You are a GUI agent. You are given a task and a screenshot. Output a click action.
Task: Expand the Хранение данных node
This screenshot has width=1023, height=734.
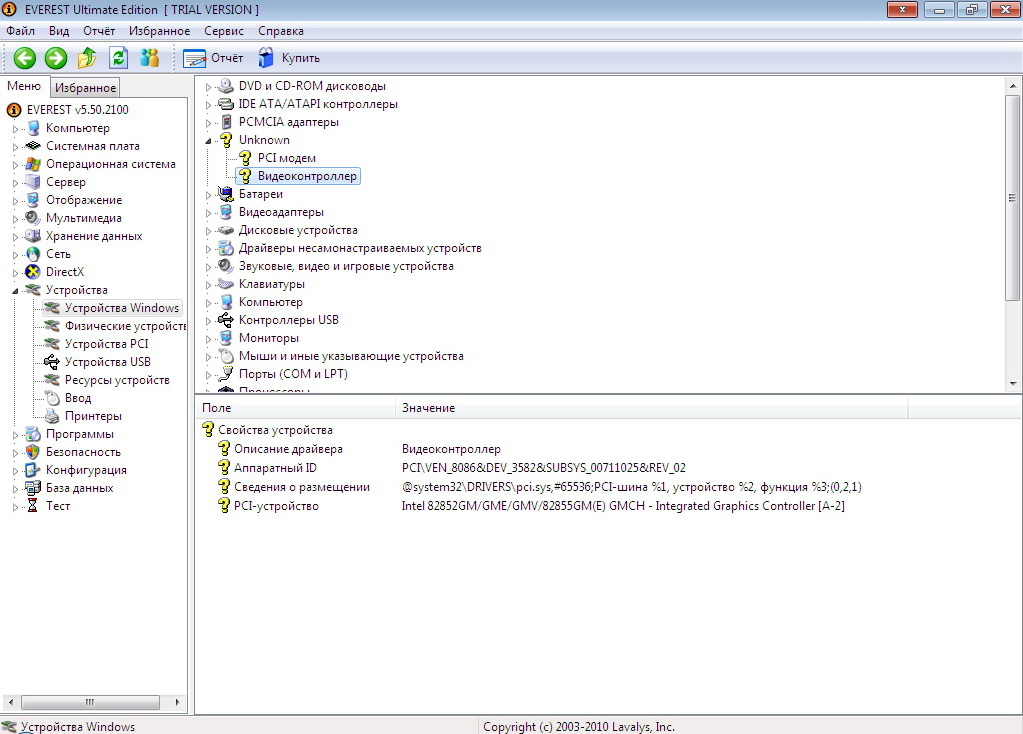[x=15, y=237]
